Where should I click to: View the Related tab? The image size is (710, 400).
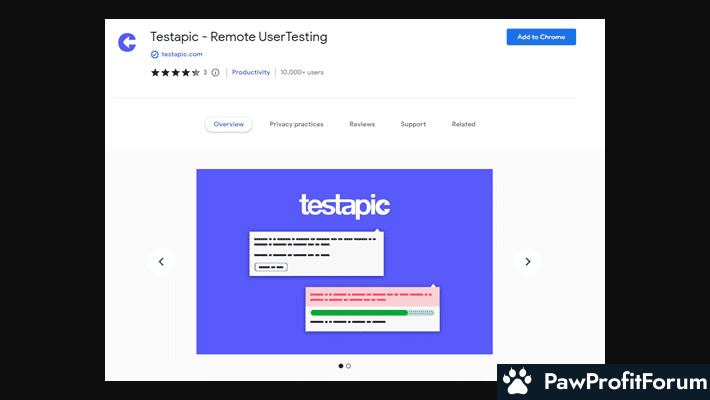tap(463, 124)
